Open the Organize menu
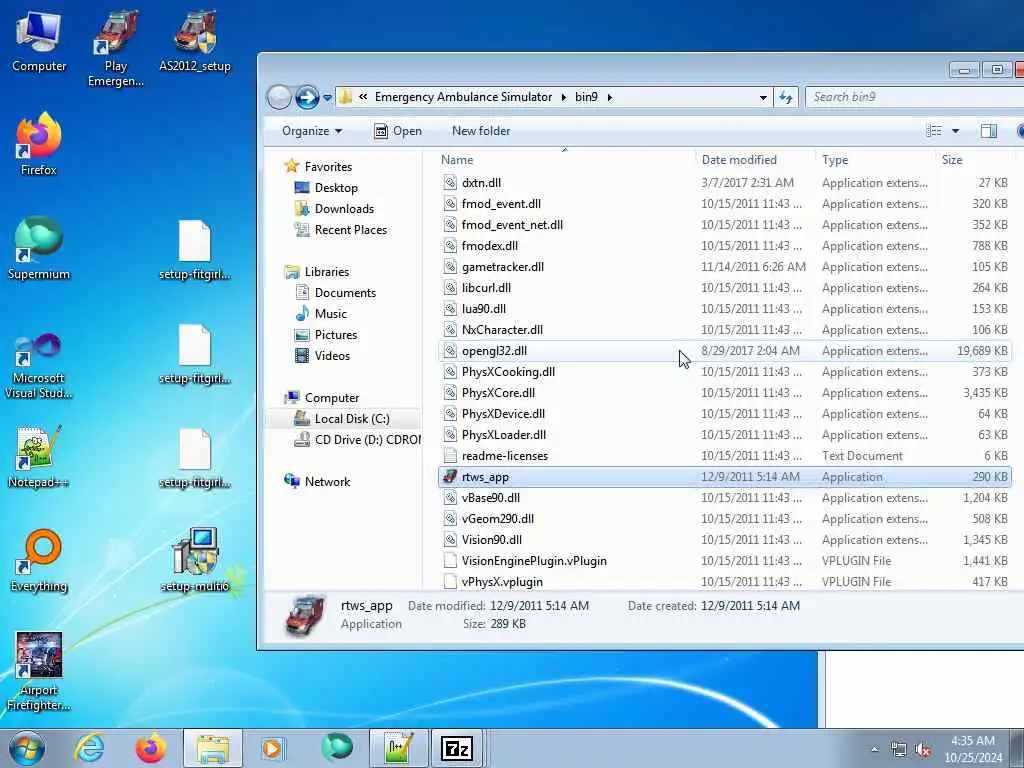This screenshot has width=1024, height=768. click(312, 131)
